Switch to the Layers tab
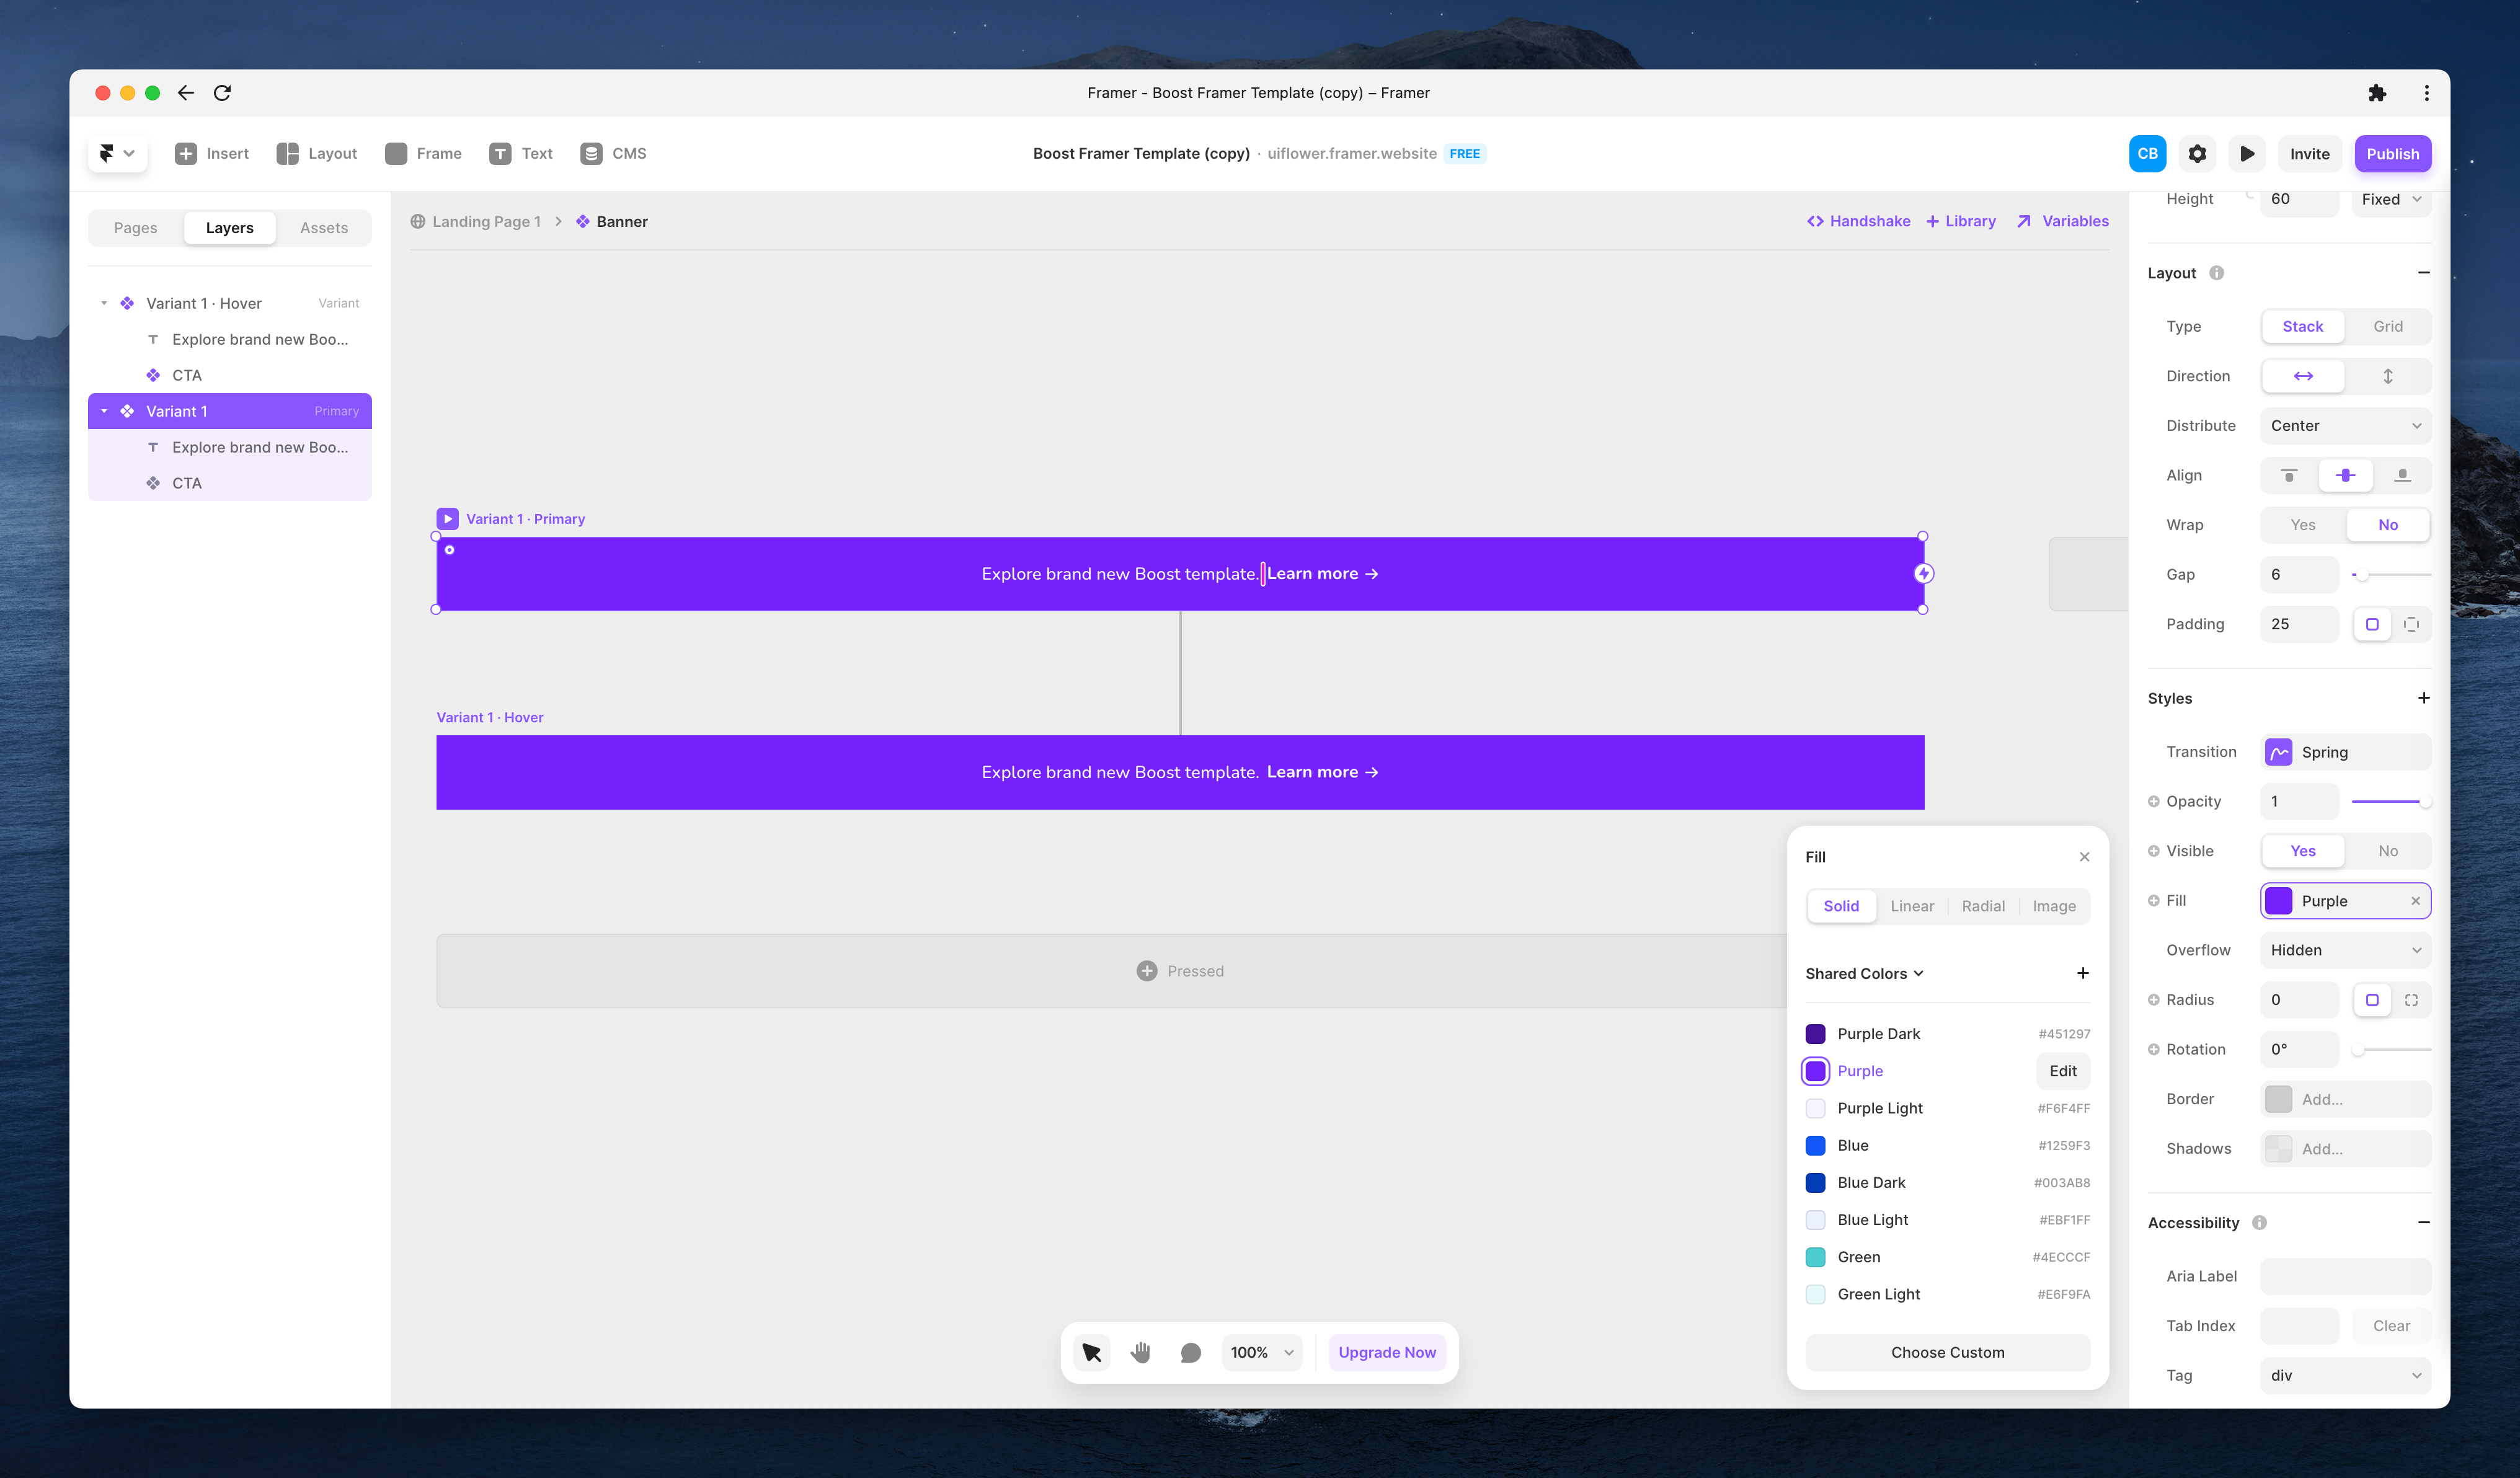The width and height of the screenshot is (2520, 1478). [x=230, y=228]
